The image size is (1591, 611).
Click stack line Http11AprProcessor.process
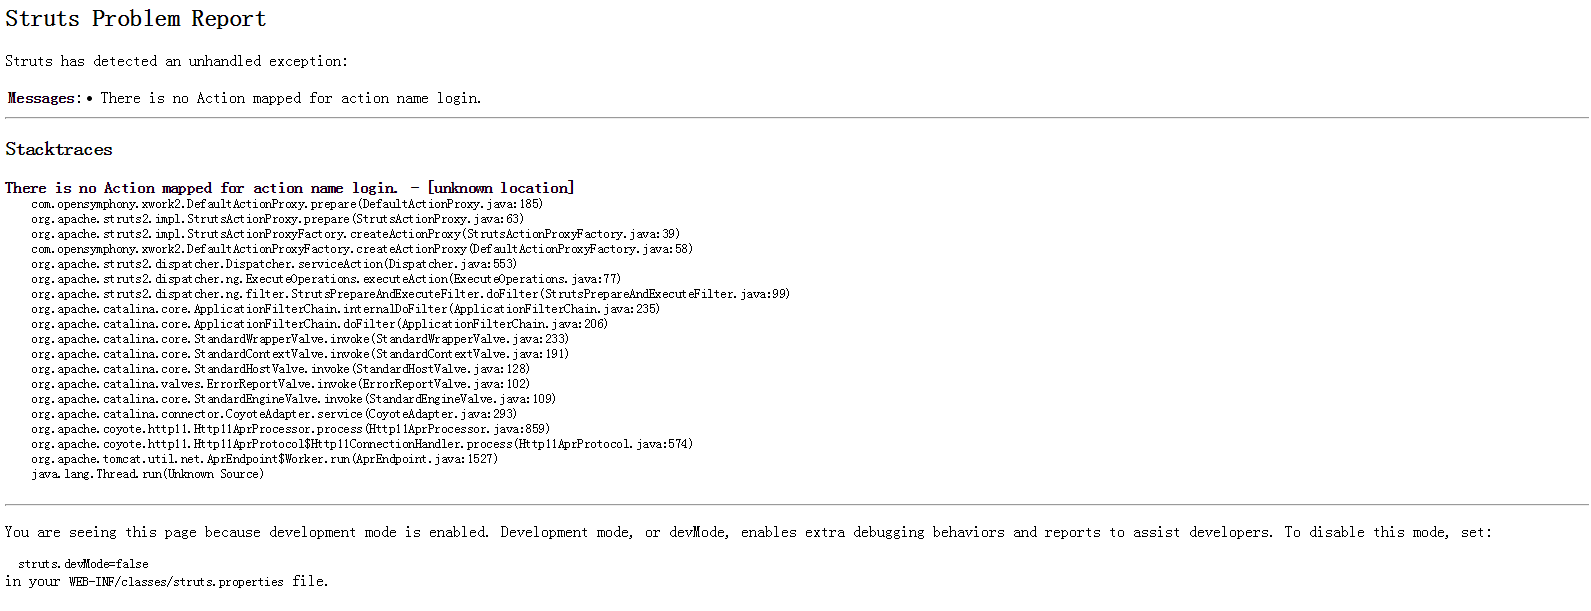290,429
